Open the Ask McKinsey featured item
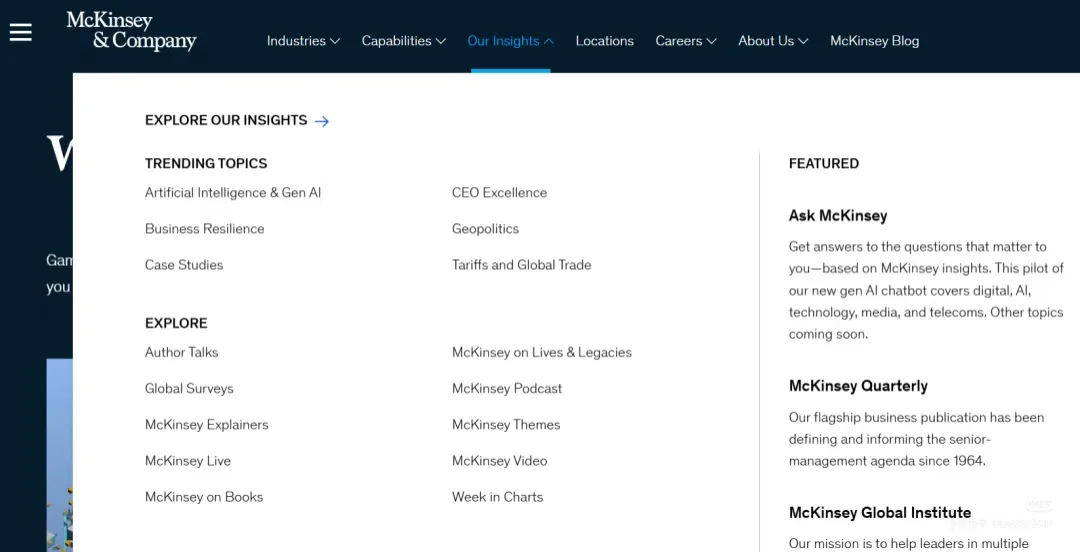This screenshot has width=1080, height=552. (x=838, y=216)
